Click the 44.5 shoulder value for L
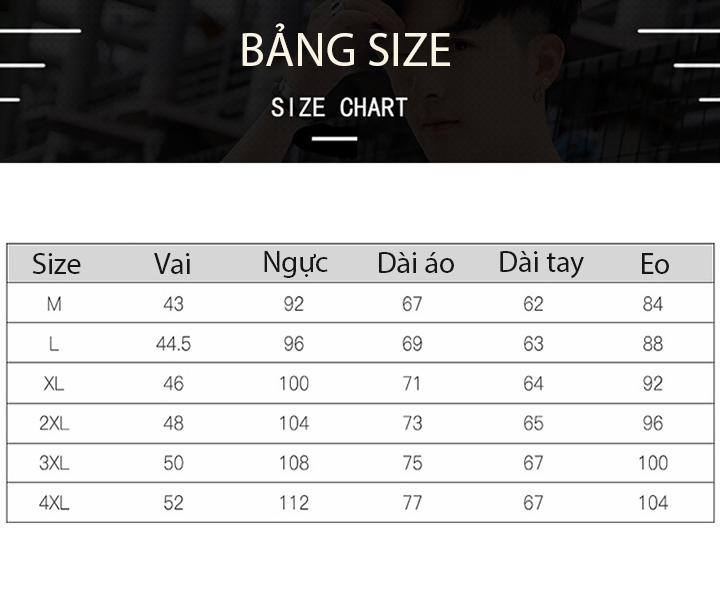The image size is (720, 590). click(173, 344)
